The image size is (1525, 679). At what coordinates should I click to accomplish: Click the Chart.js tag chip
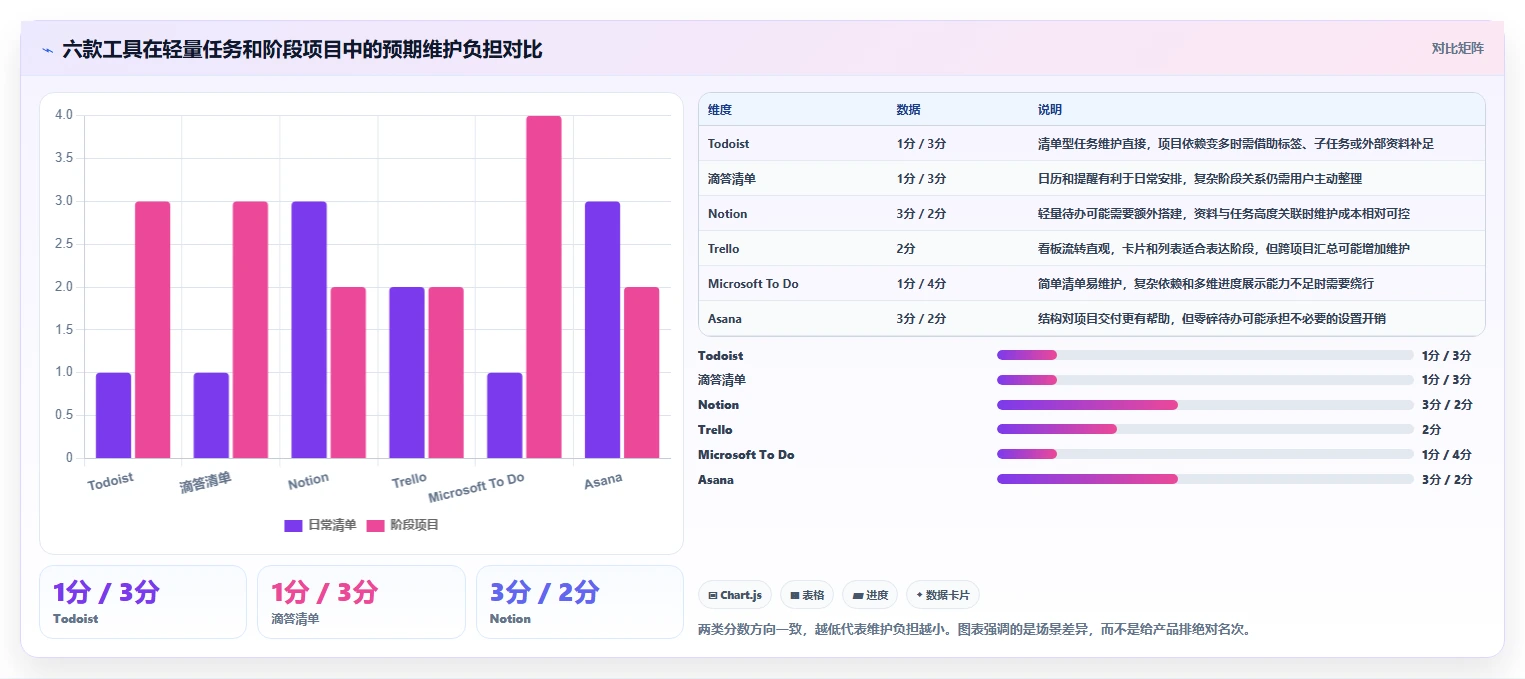tap(734, 595)
